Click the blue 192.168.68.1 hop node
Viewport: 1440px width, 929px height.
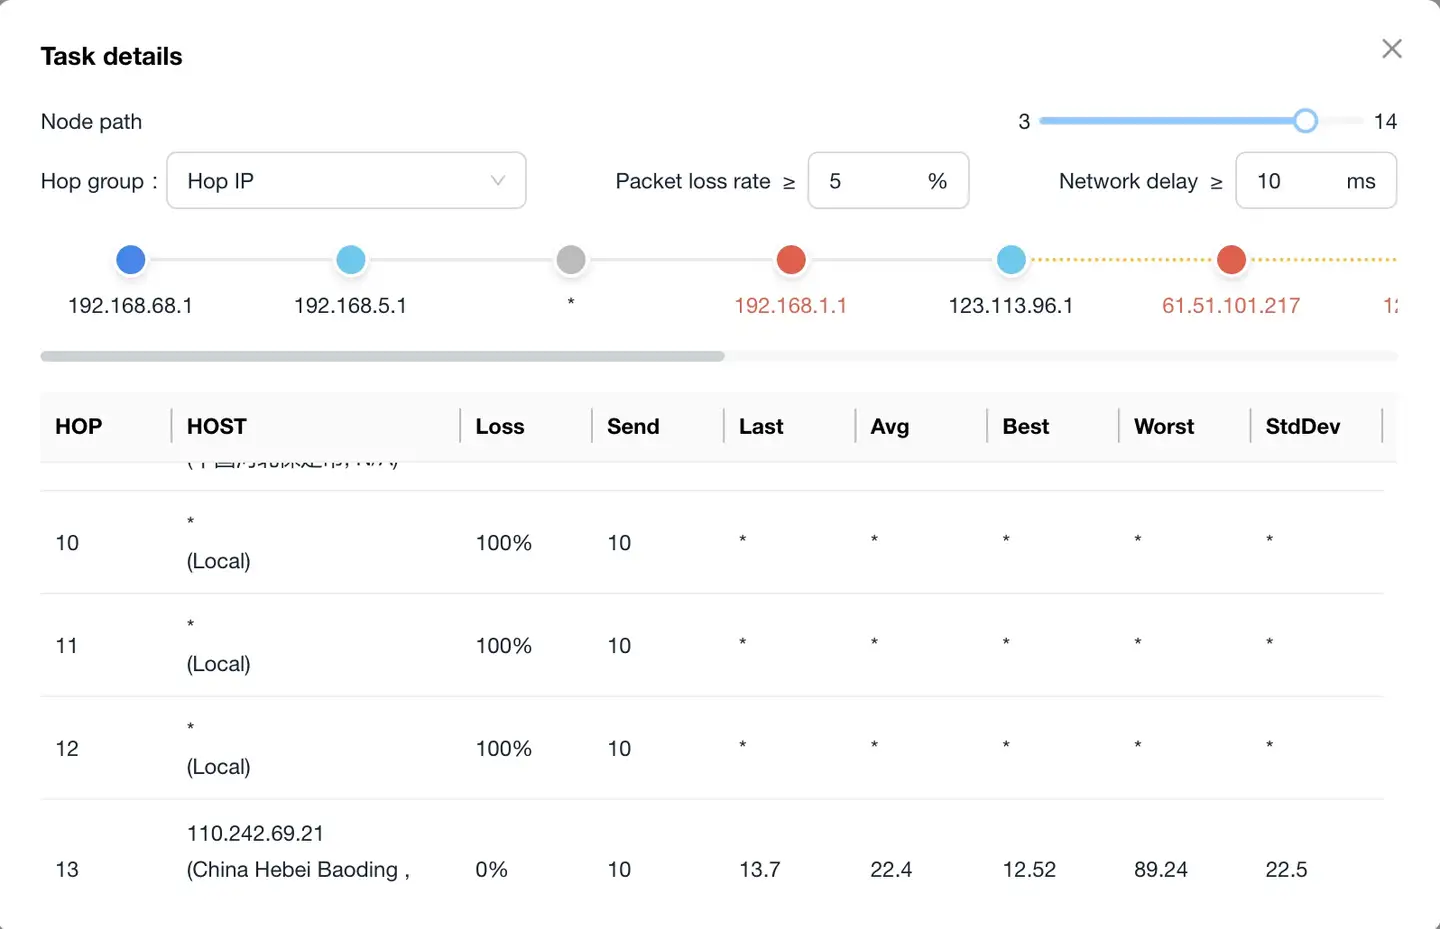coord(131,260)
